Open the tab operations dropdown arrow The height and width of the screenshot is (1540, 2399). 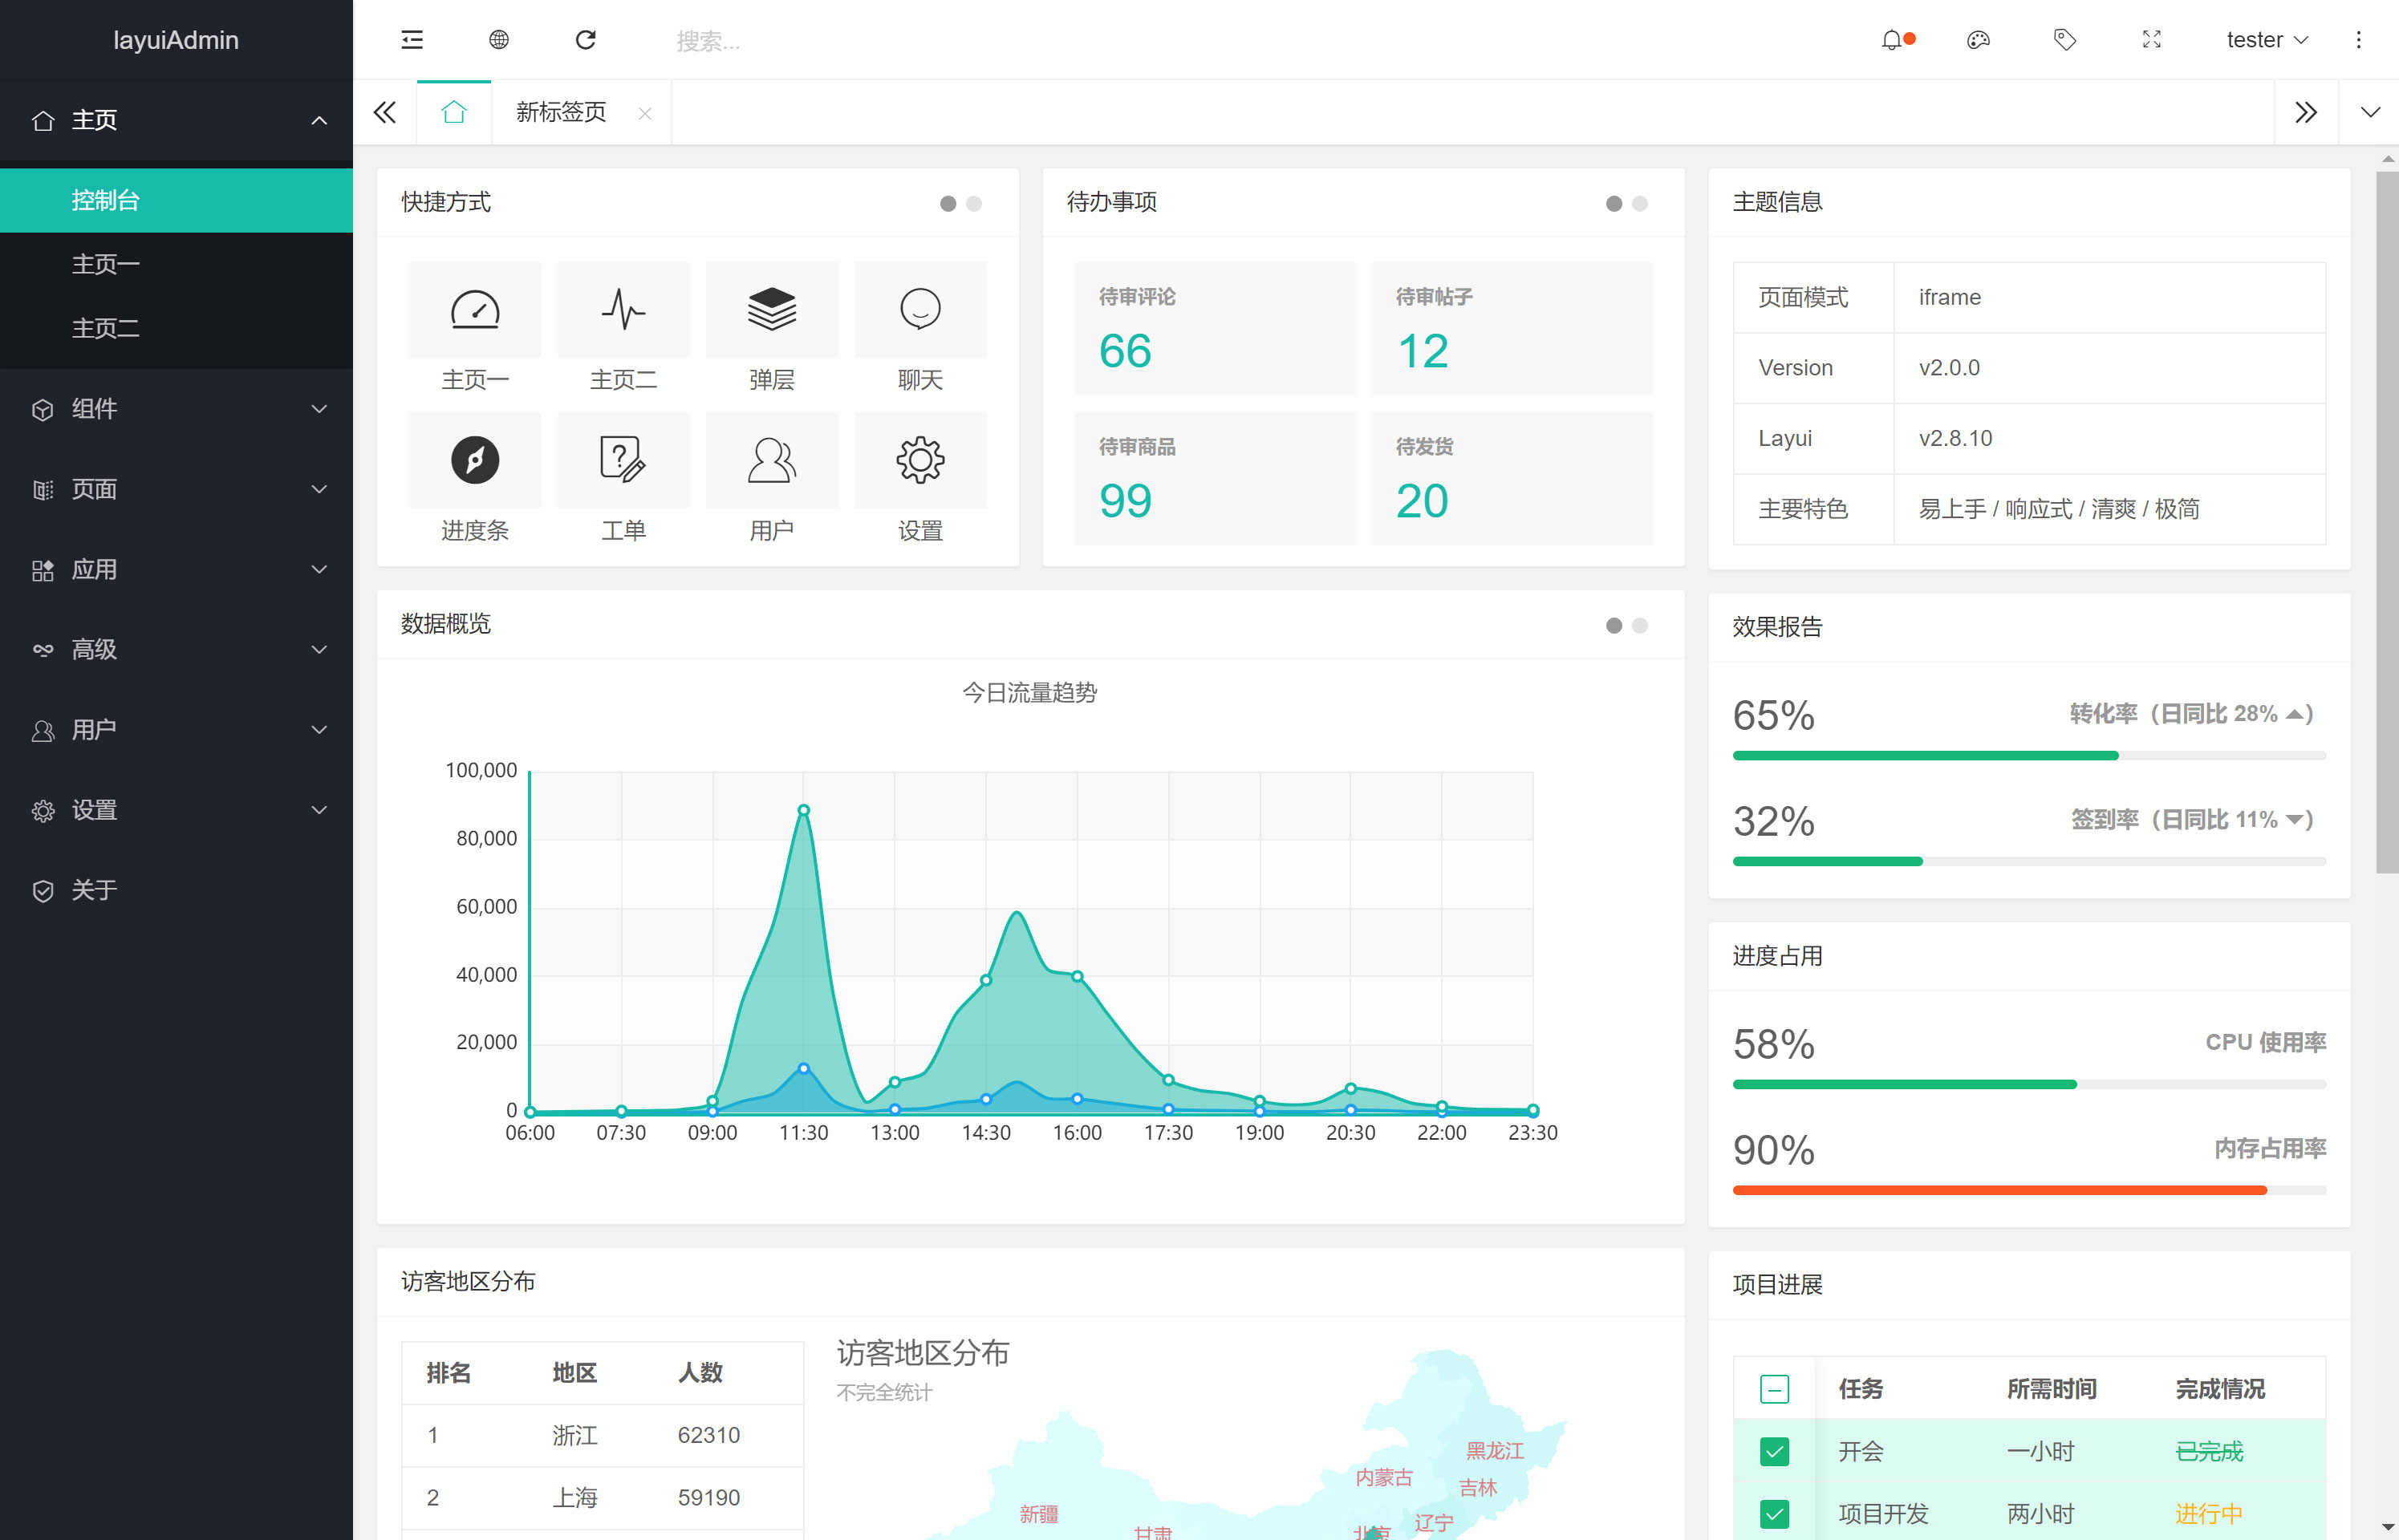[2370, 112]
